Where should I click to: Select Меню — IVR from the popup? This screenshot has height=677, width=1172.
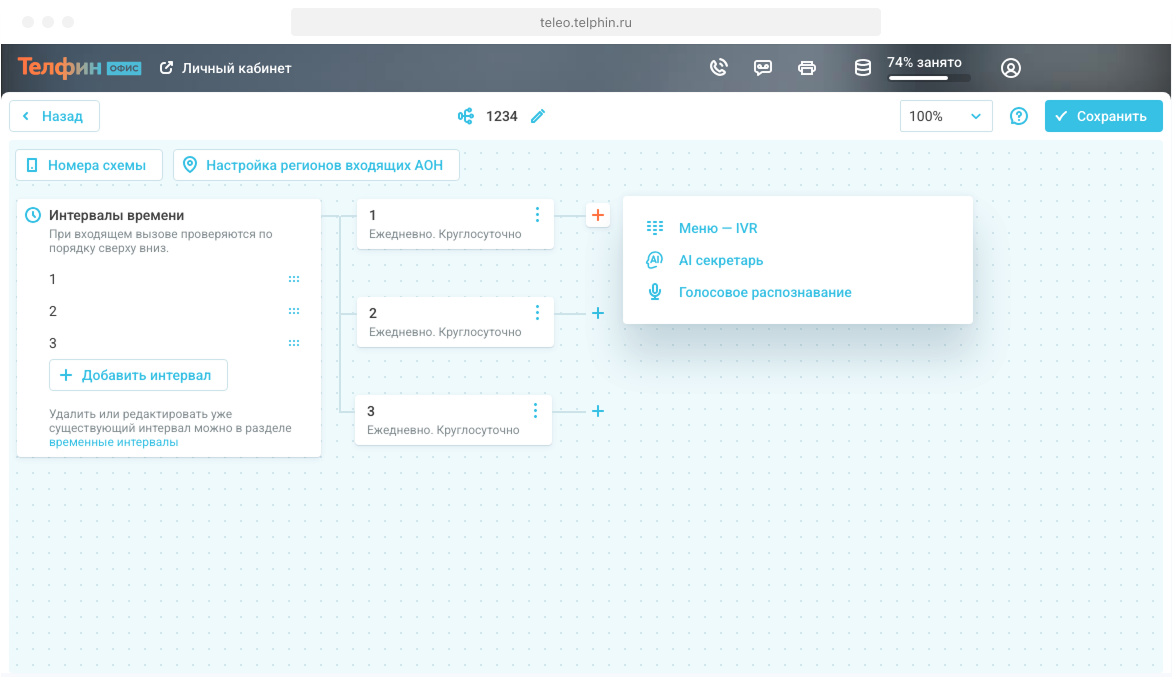click(x=717, y=228)
